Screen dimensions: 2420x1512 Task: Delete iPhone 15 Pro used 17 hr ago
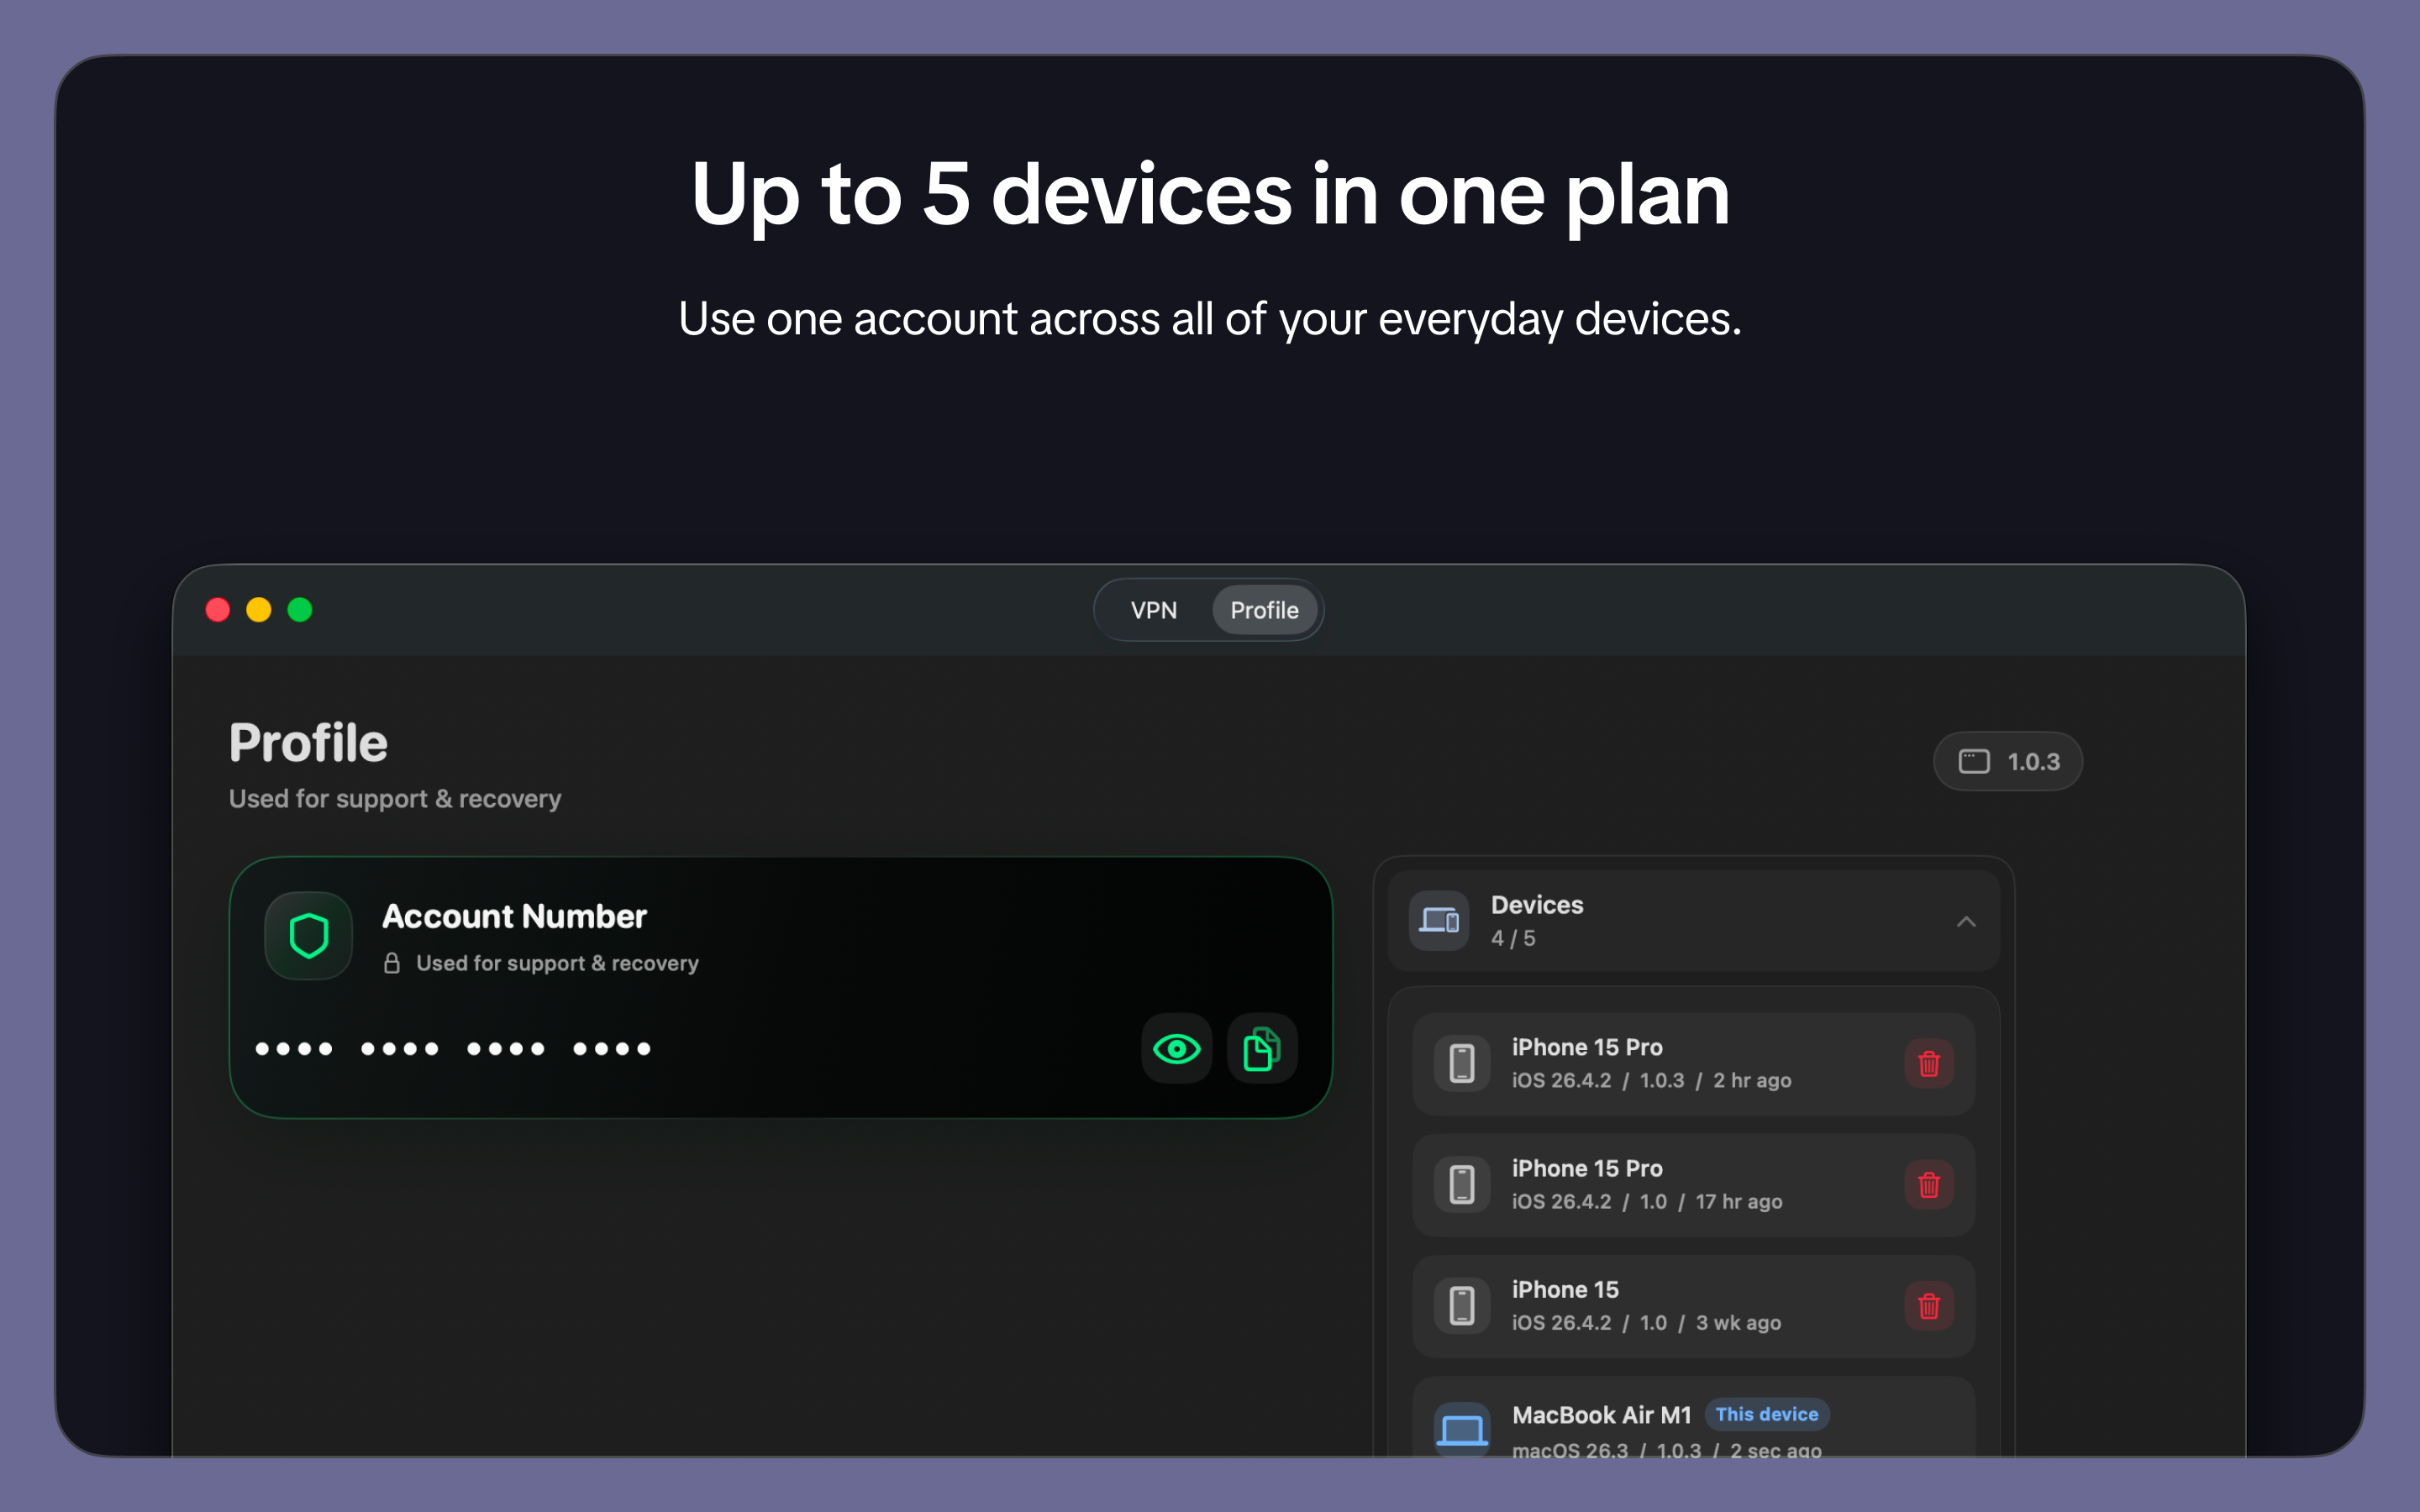[1929, 1185]
